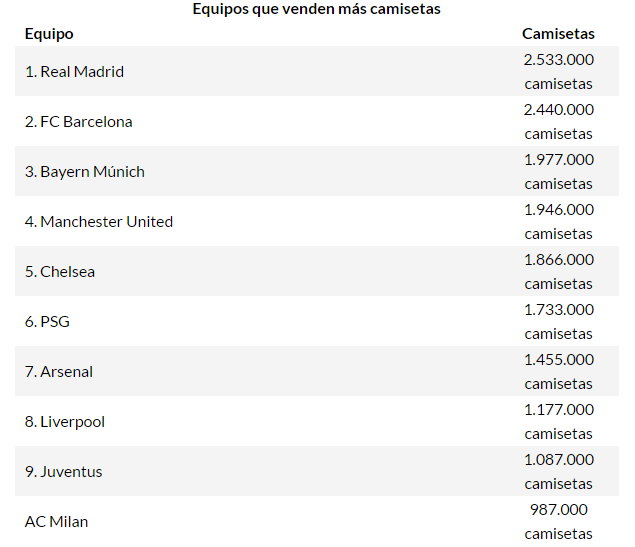Select the '7. Arsenal' team name
The image size is (635, 547).
[x=59, y=372]
